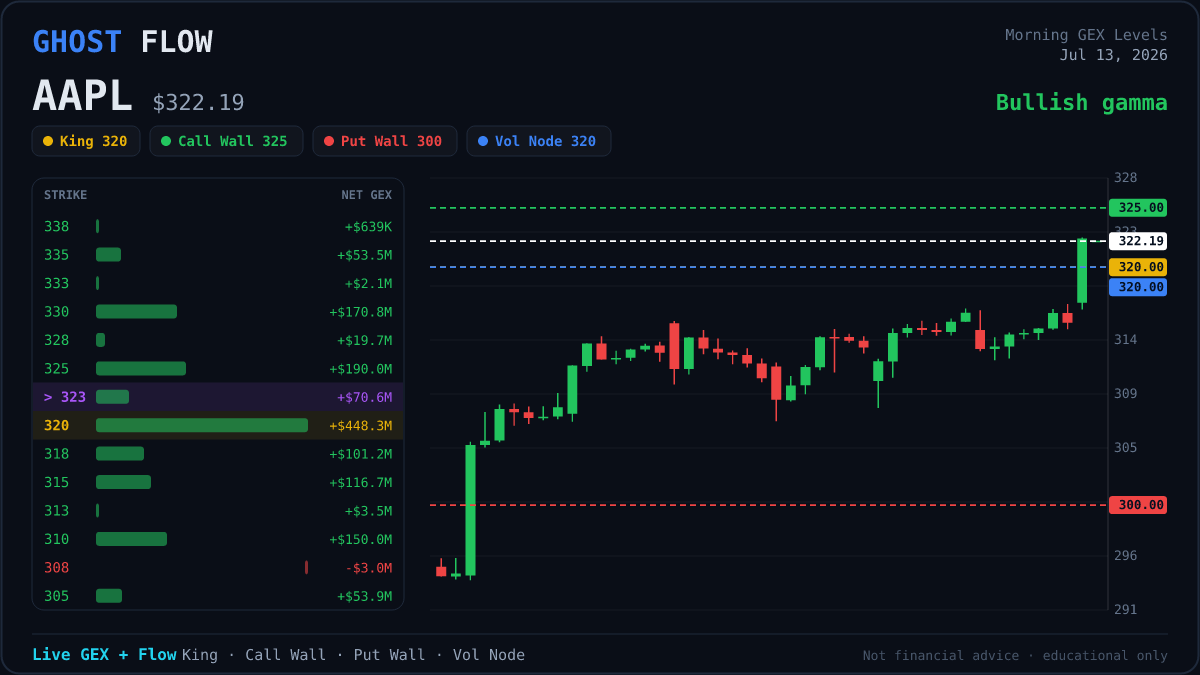The image size is (1200, 675).
Task: Click the 291 price axis label
Action: pyautogui.click(x=1125, y=610)
